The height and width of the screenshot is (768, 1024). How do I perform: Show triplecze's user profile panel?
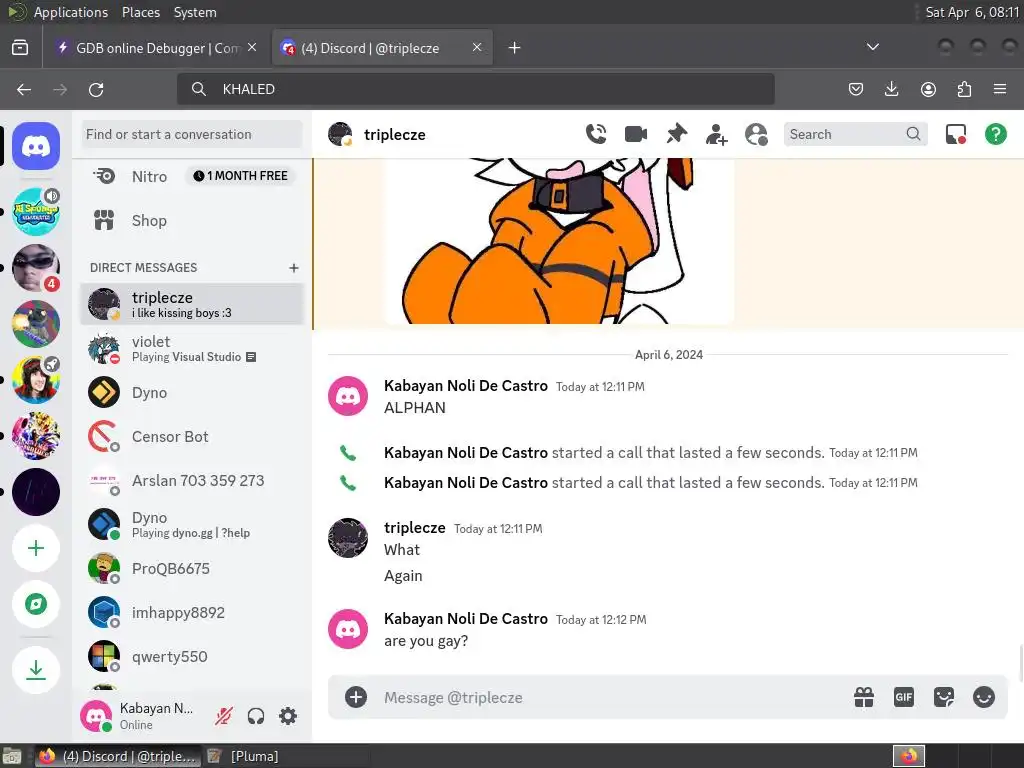756,135
